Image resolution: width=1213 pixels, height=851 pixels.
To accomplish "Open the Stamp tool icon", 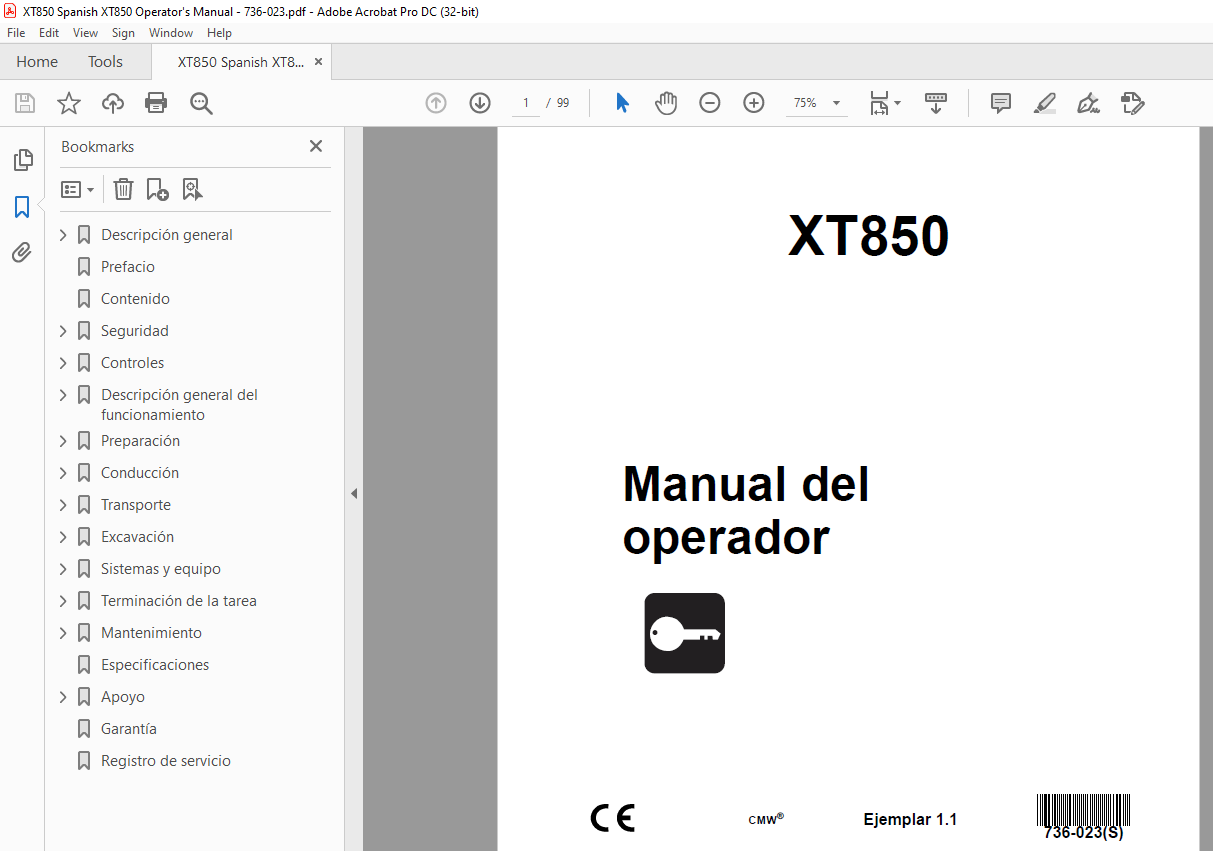I will click(x=1133, y=103).
